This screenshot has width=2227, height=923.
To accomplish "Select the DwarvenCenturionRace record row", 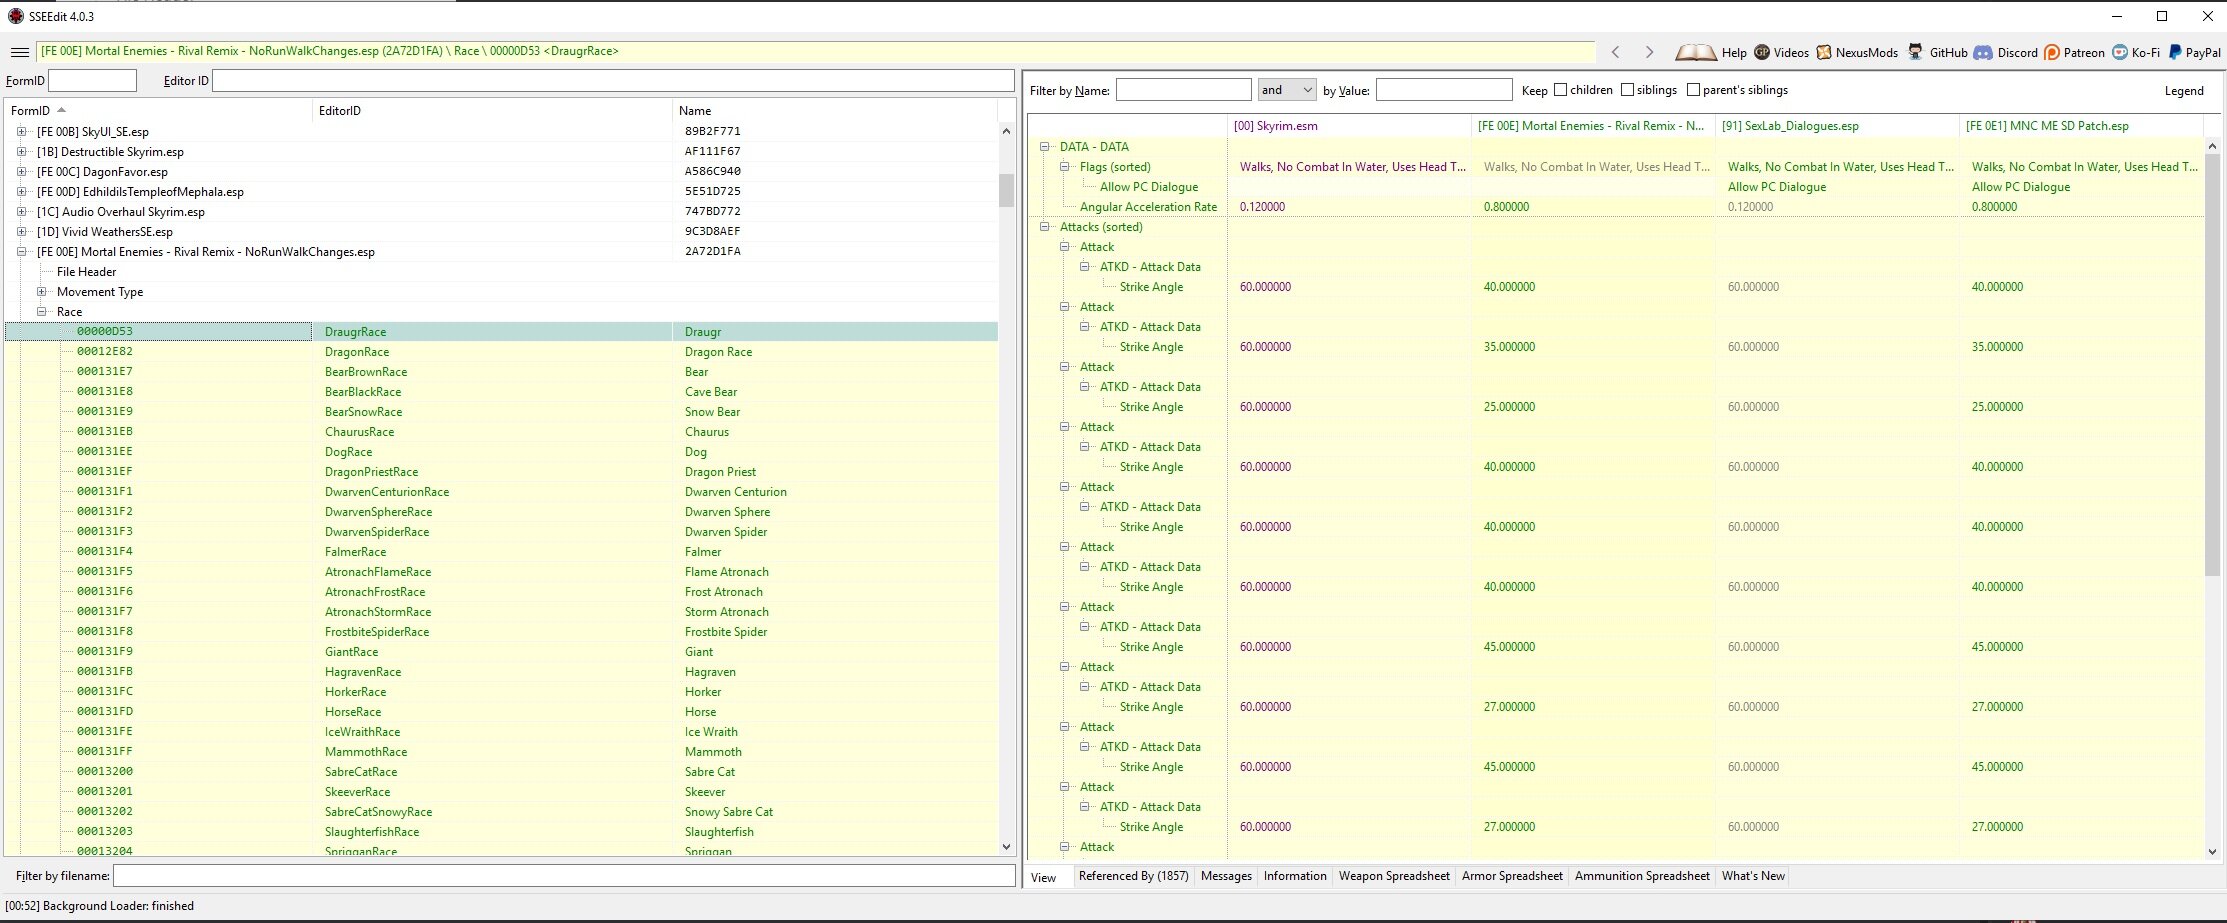I will [x=501, y=492].
